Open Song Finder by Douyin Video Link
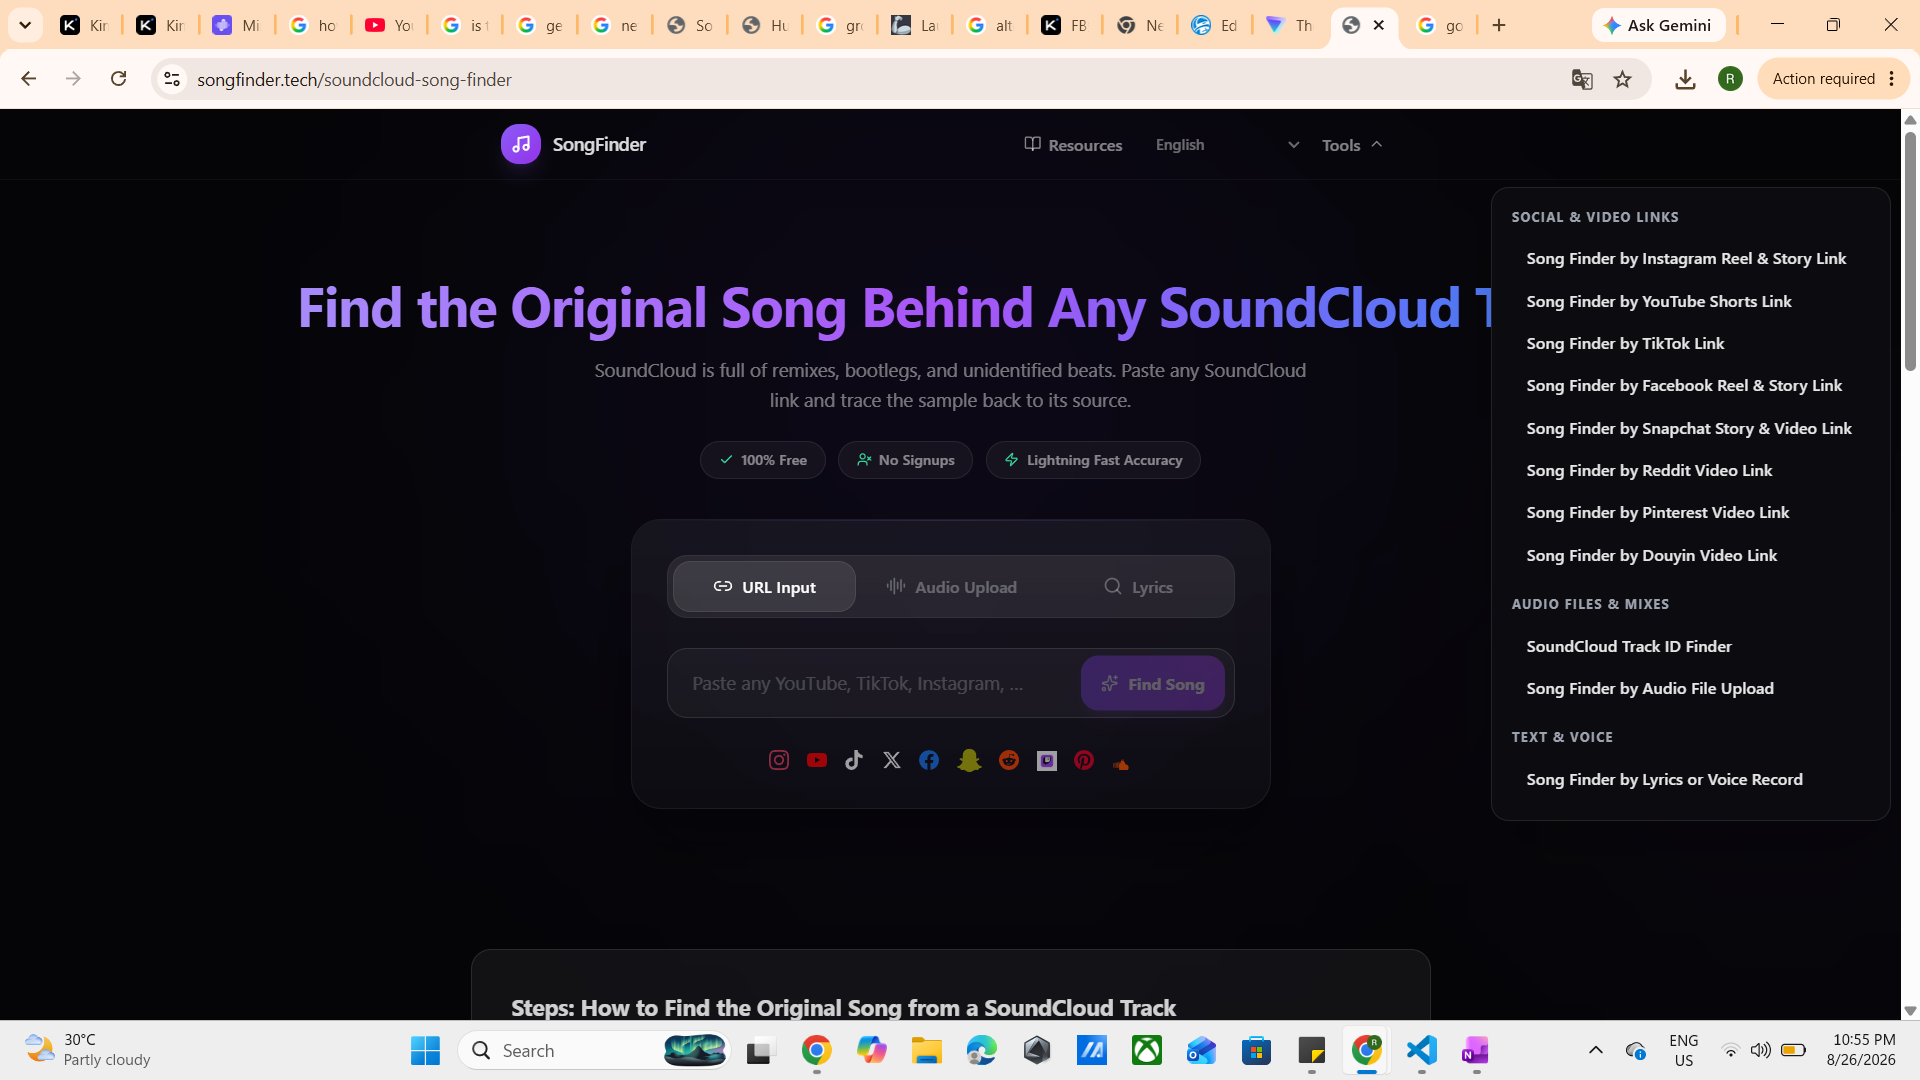 (1652, 556)
